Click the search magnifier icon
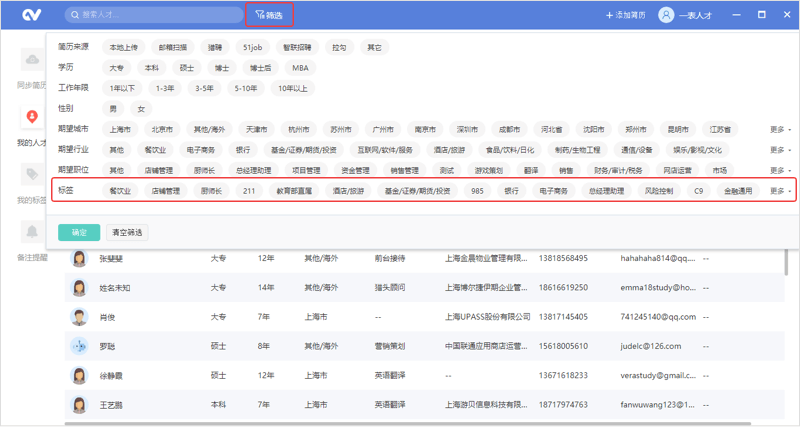This screenshot has width=800, height=427. tap(75, 15)
